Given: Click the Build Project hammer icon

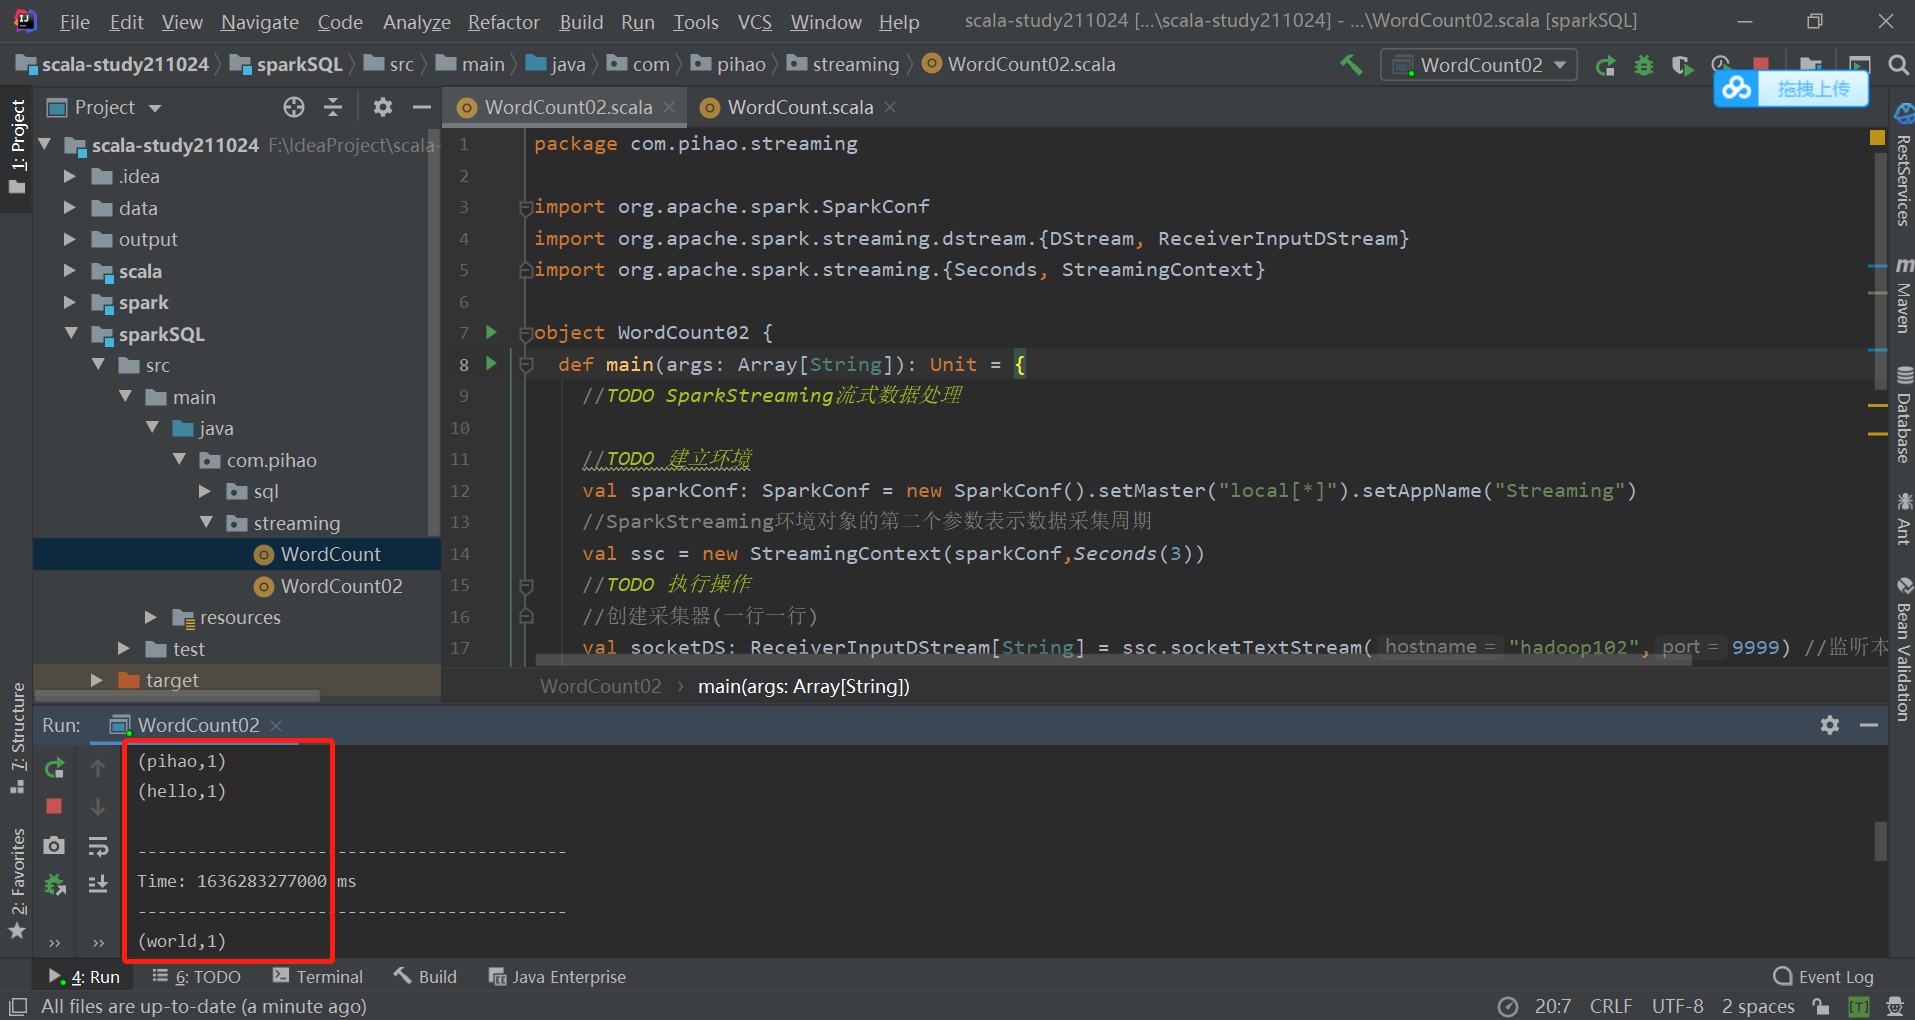Looking at the screenshot, I should click(1351, 65).
